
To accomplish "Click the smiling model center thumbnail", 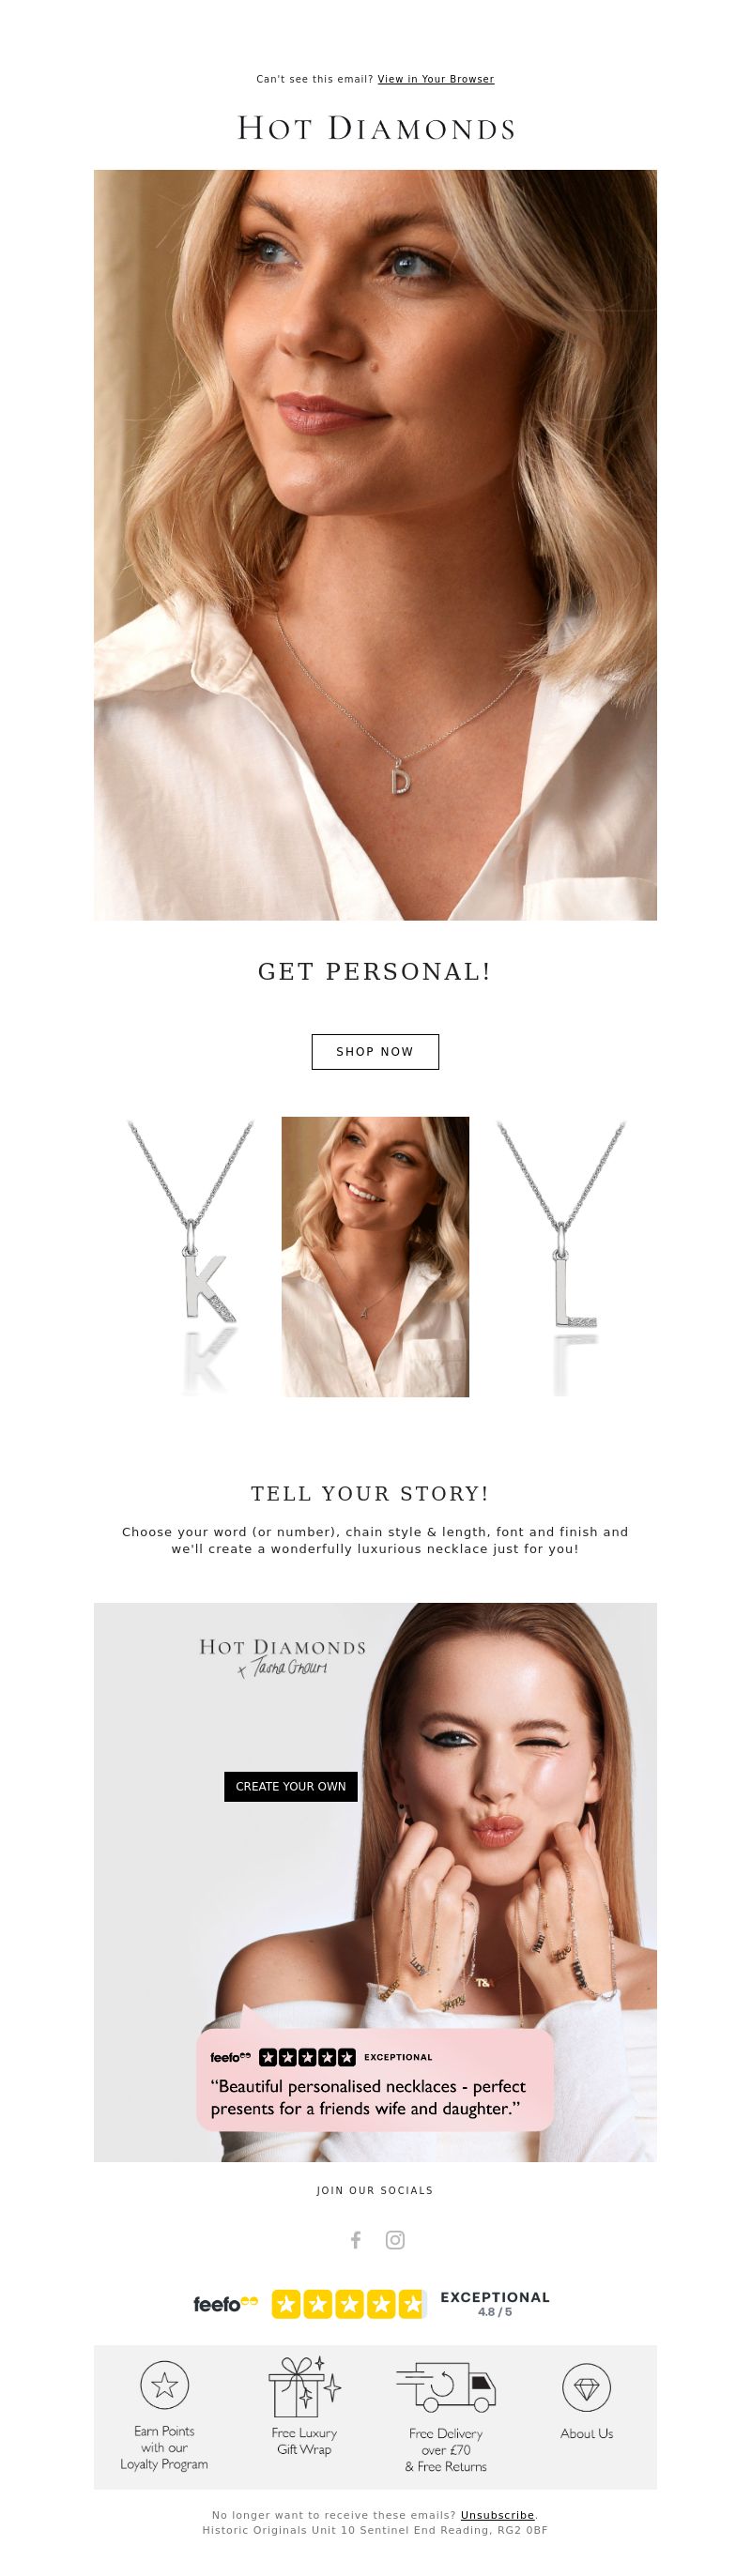I will [375, 1256].
